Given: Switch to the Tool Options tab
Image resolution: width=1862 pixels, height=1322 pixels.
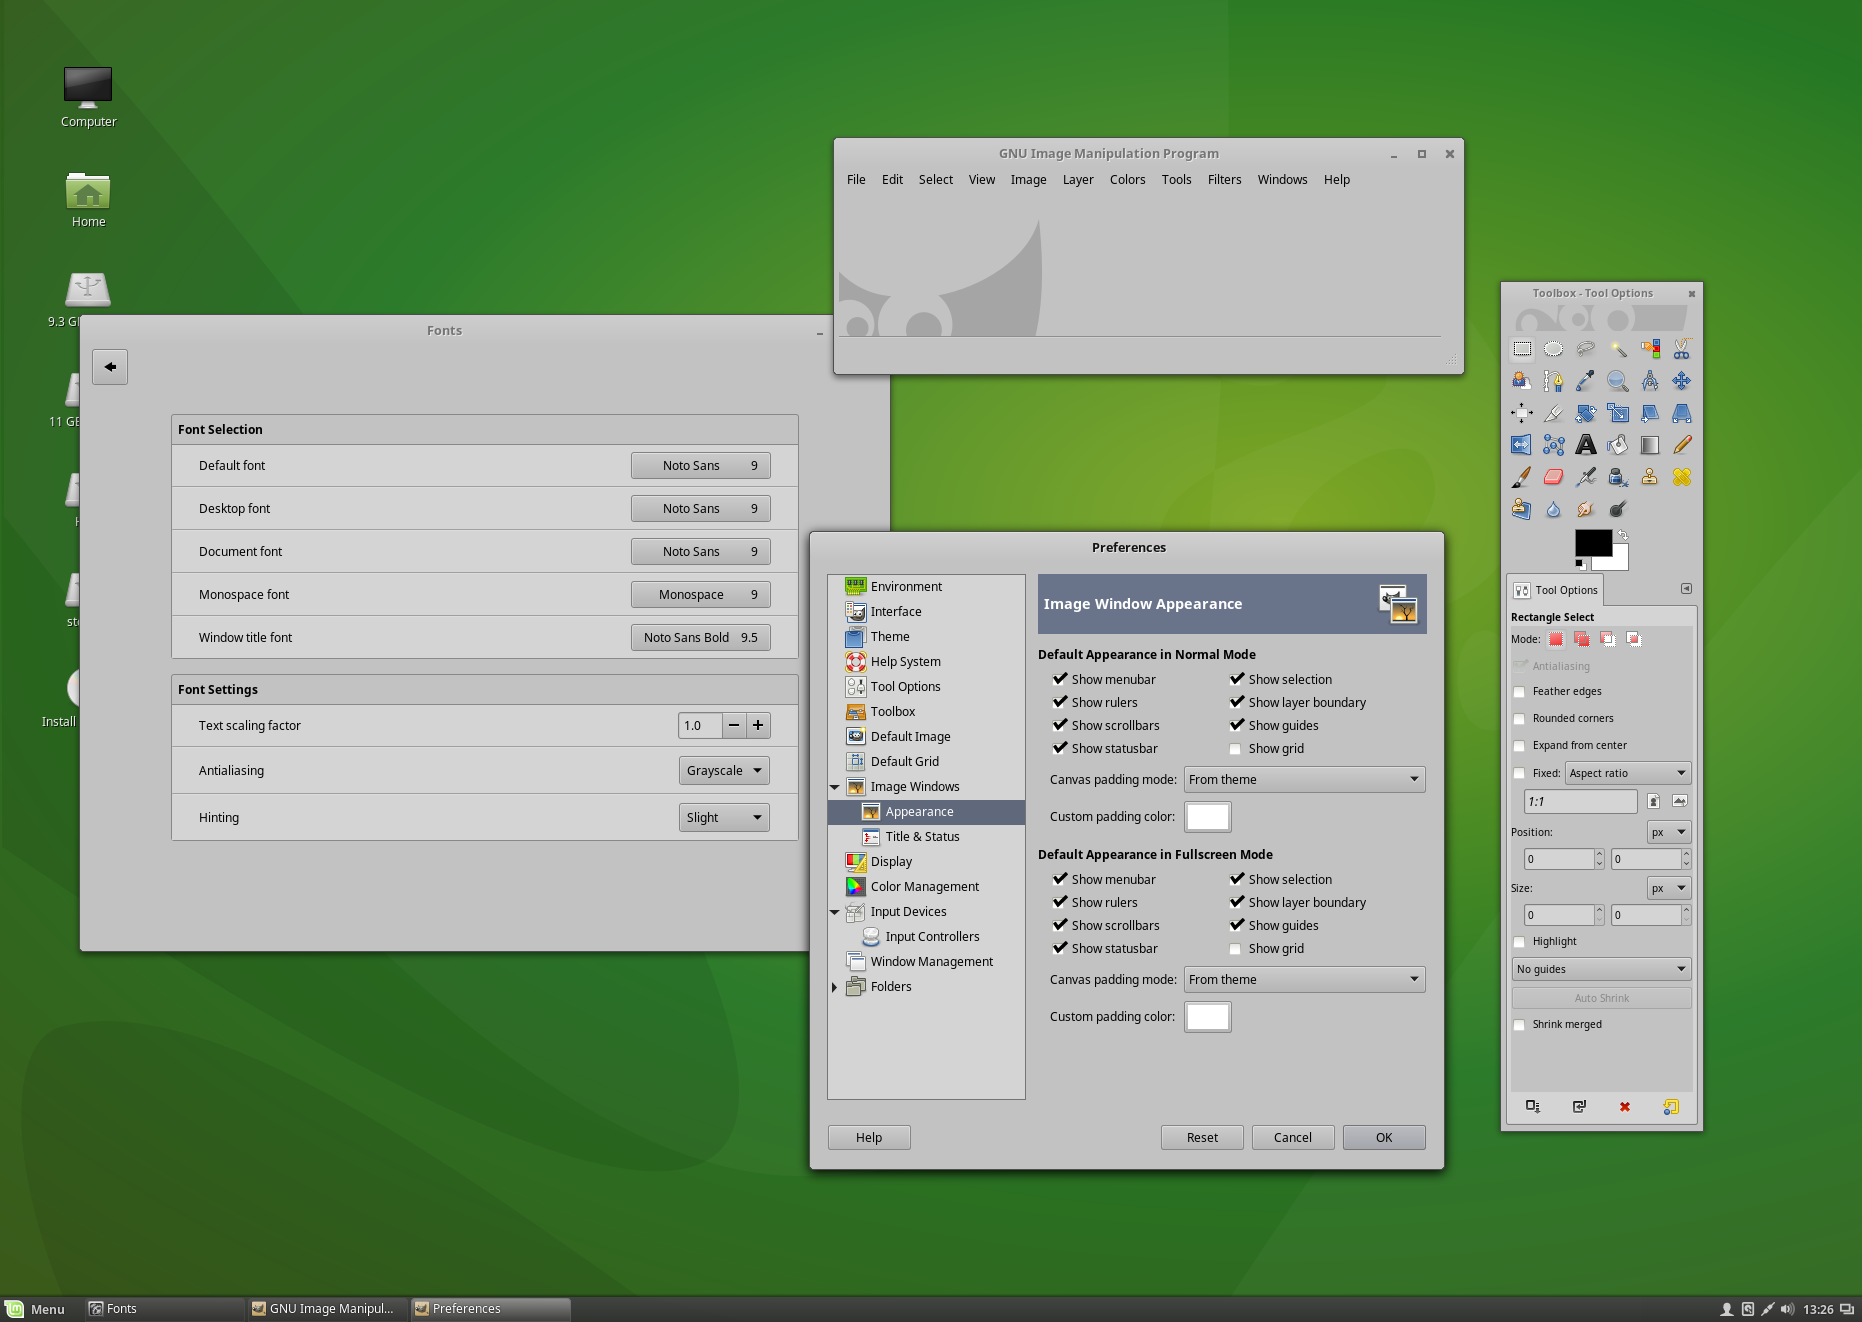Looking at the screenshot, I should 1555,591.
